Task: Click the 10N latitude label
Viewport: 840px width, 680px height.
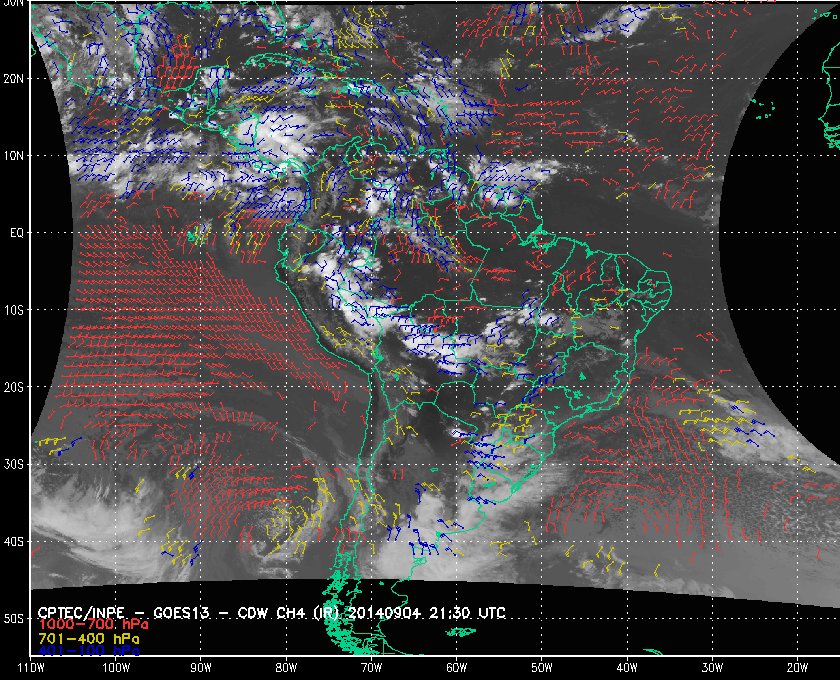Action: tap(13, 156)
